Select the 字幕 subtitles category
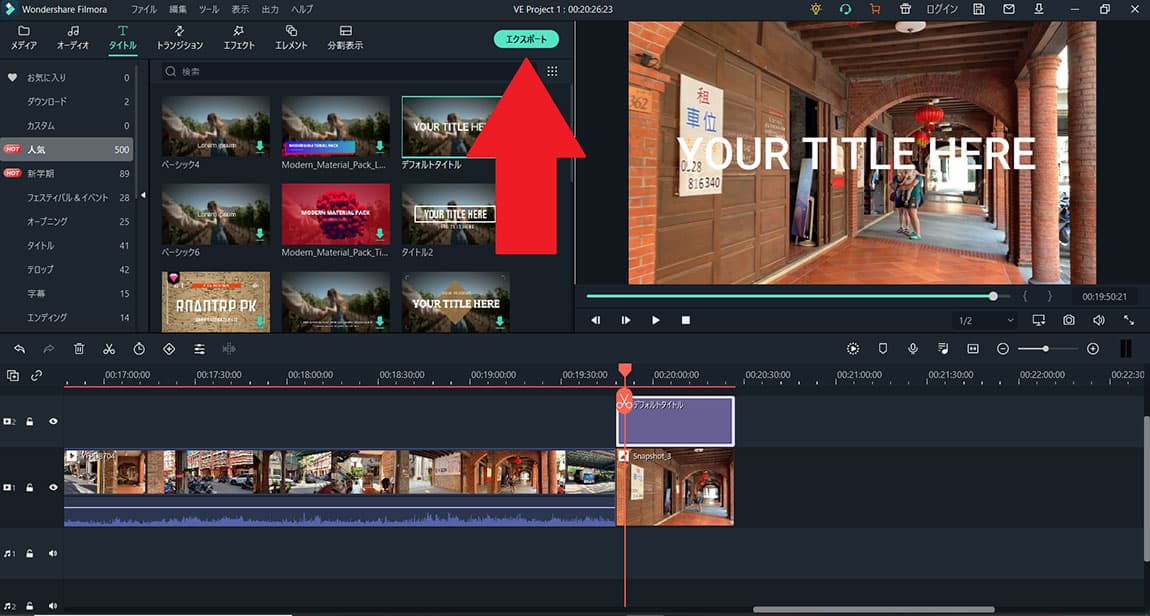Viewport: 1150px width, 616px height. (x=67, y=293)
